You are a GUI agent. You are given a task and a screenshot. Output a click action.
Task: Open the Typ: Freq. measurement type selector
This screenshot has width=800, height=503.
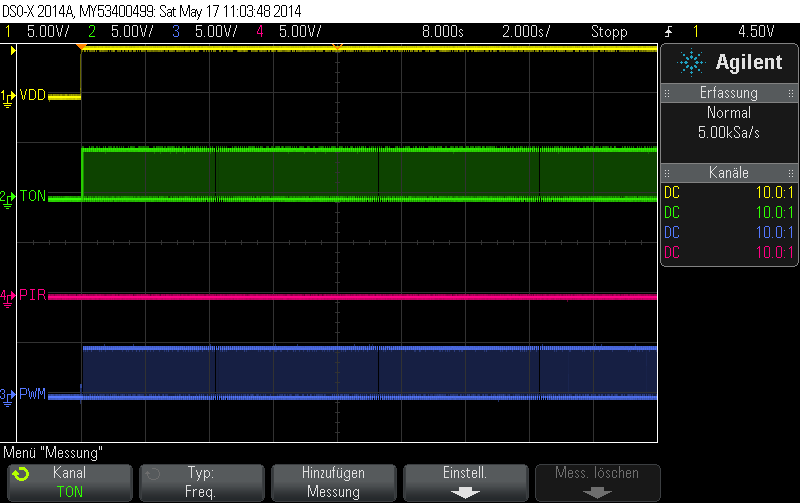[x=201, y=482]
